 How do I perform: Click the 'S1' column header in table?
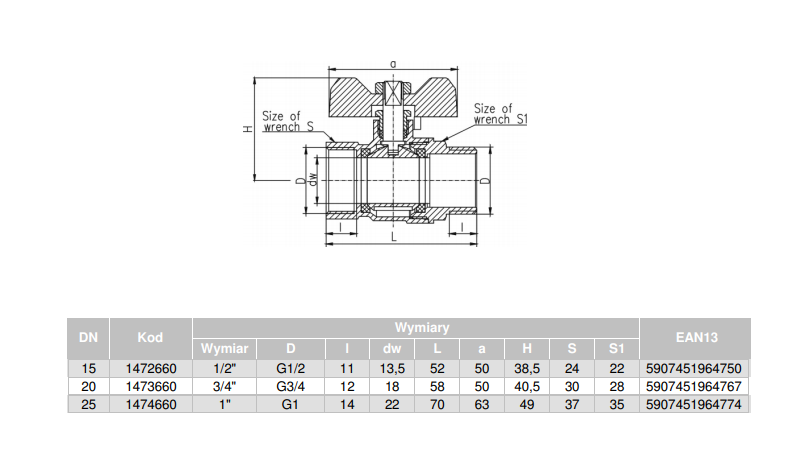pos(616,349)
